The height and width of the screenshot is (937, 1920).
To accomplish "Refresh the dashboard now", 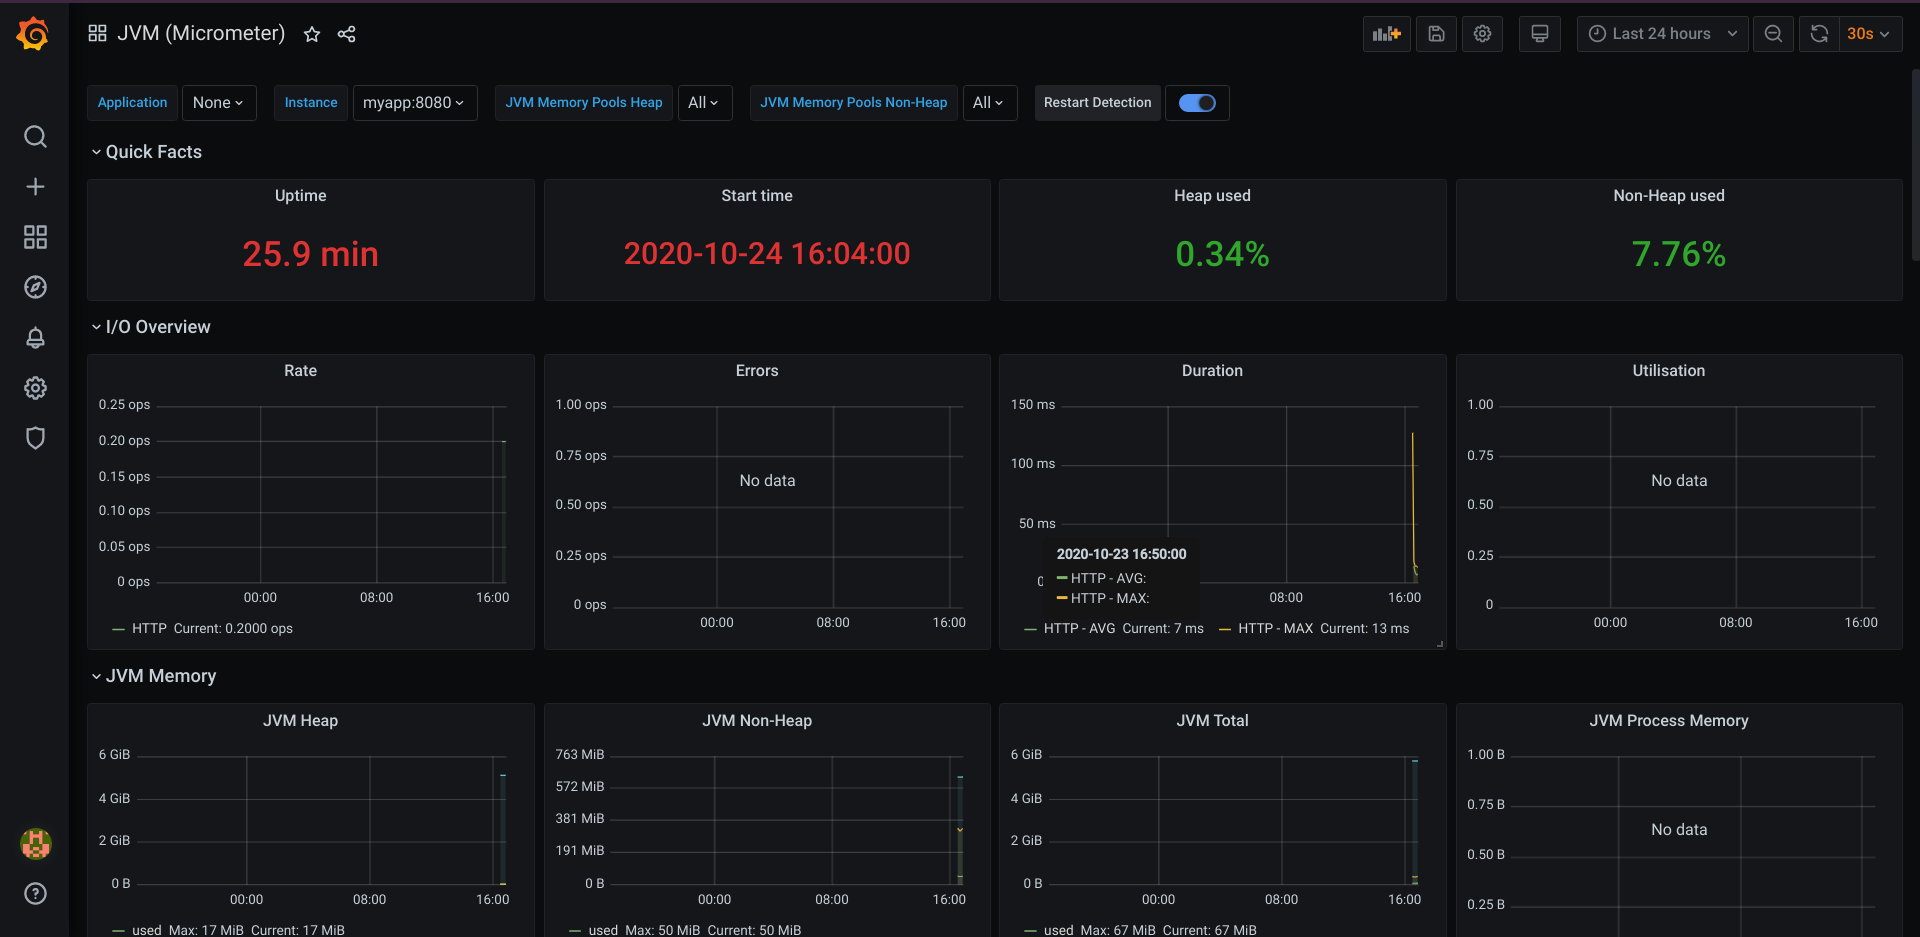I will click(x=1819, y=34).
